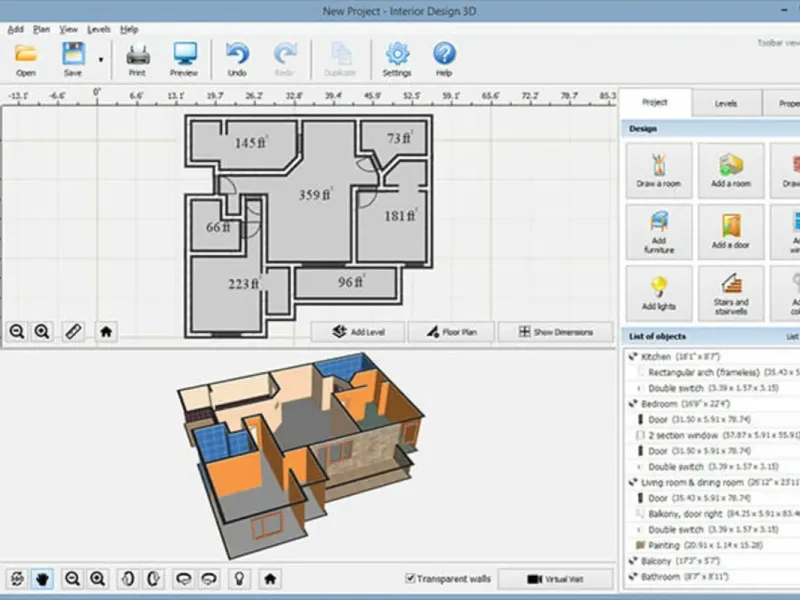Click the 181 ft room label on plan
800x600 pixels.
(x=401, y=216)
